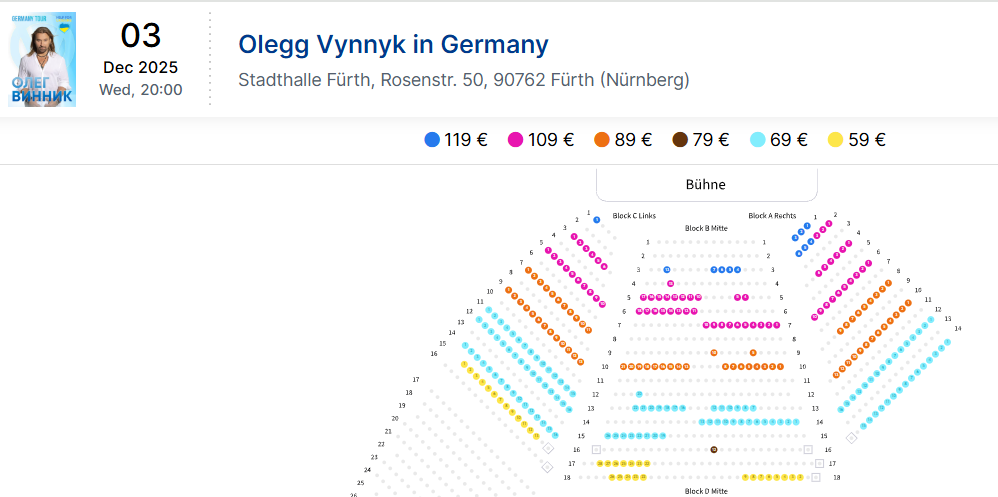This screenshot has height=497, width=998.
Task: Click the Stadthalle Fürth venue address
Action: (x=464, y=79)
